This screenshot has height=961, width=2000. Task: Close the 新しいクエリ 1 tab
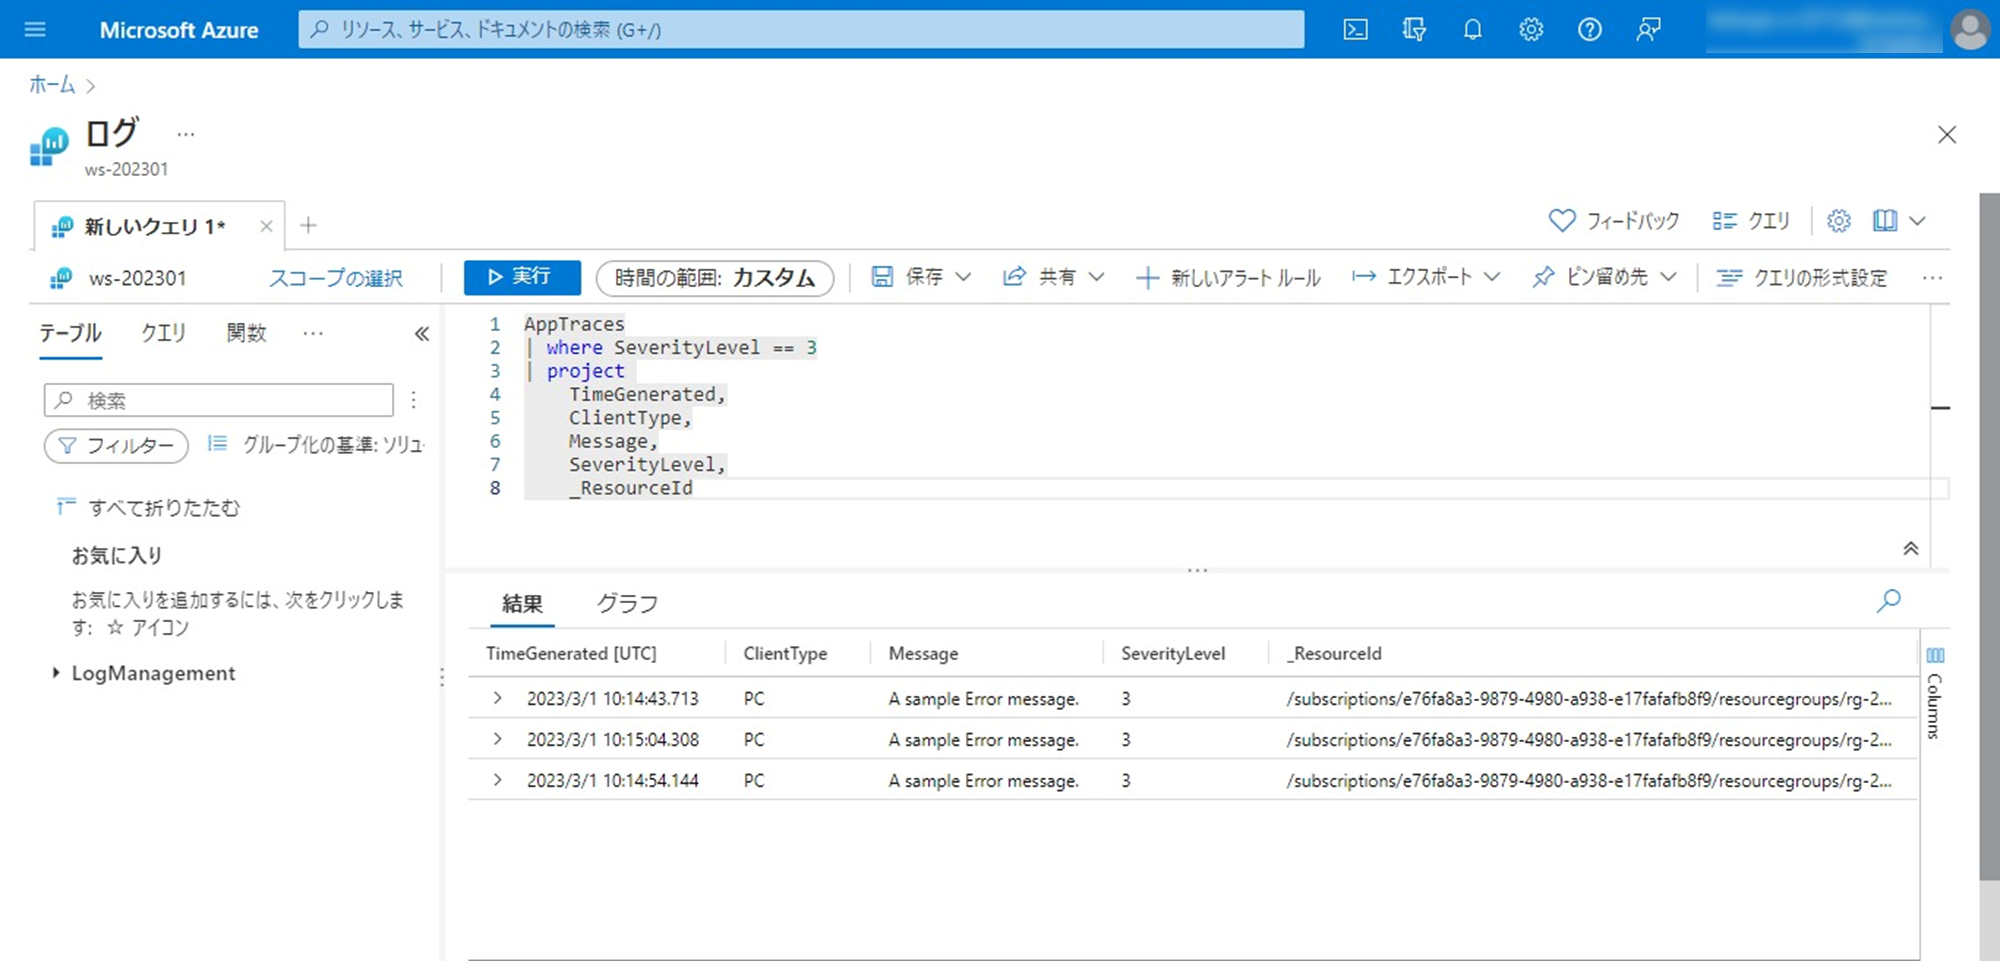[x=266, y=226]
